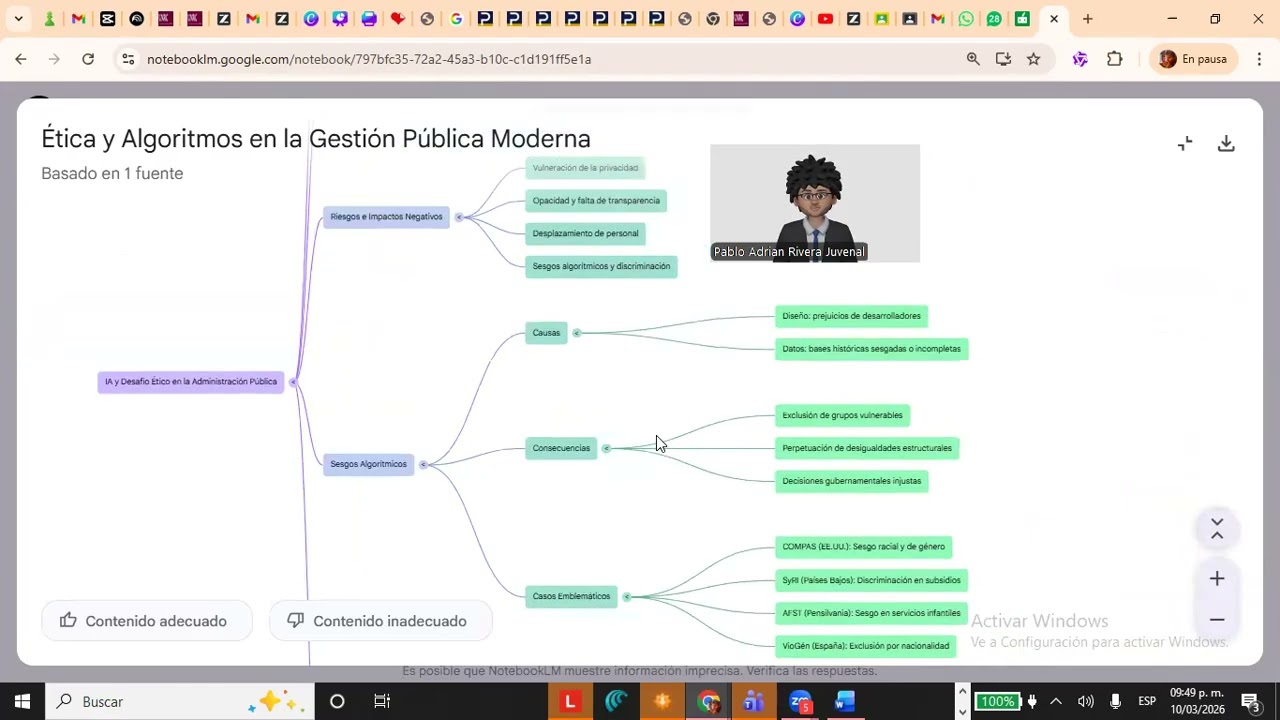
Task: Open Microsoft Teams from taskbar
Action: (x=754, y=702)
